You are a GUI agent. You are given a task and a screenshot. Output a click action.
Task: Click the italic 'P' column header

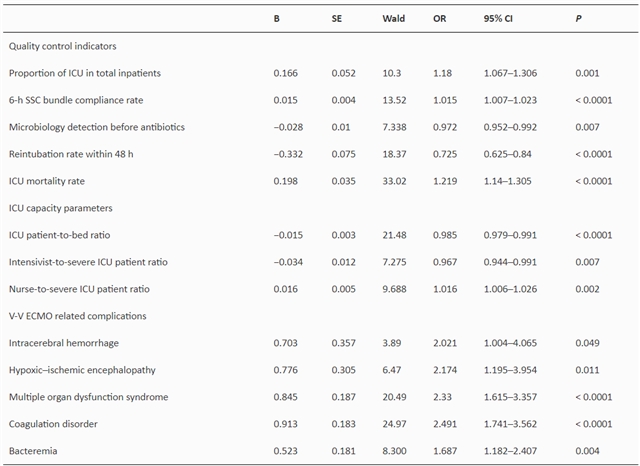(x=580, y=19)
